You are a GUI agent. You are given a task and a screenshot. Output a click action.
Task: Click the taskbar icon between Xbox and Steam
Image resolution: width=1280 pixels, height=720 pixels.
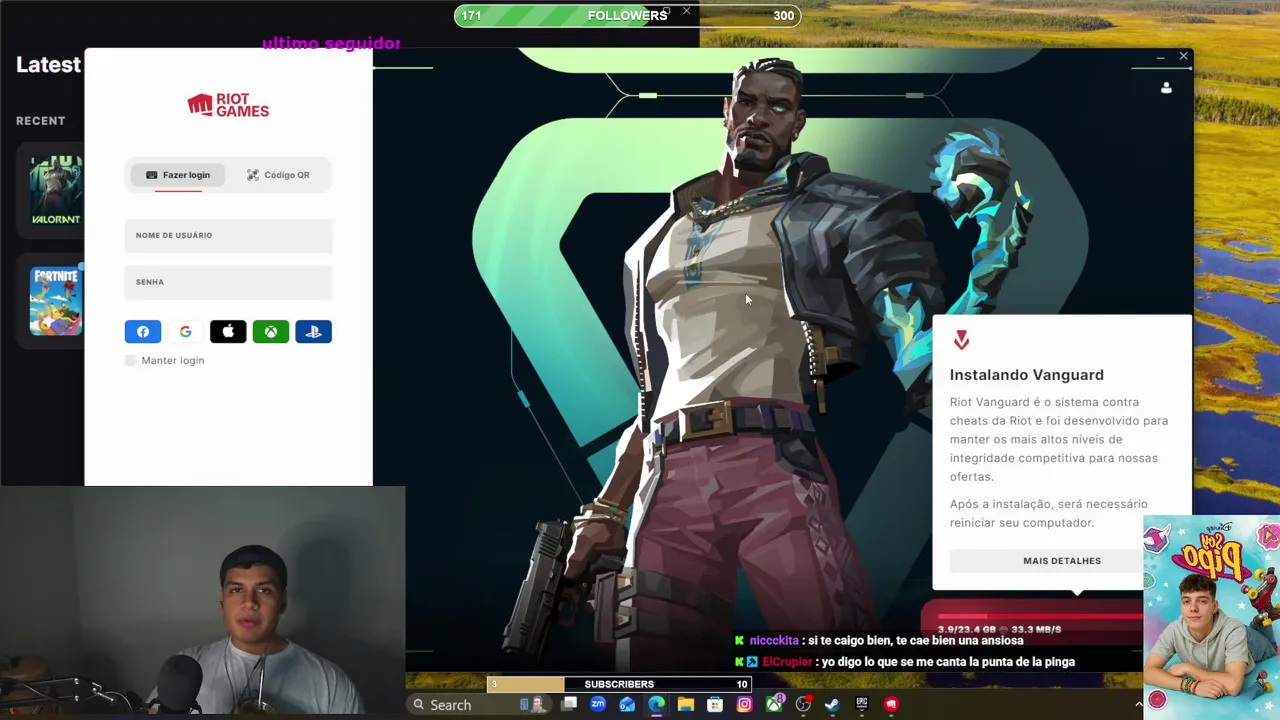(803, 705)
